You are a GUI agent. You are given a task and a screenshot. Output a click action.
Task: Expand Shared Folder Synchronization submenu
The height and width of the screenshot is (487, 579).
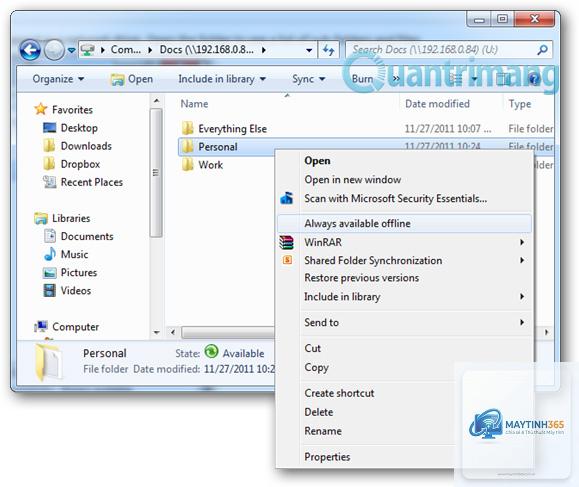(404, 260)
